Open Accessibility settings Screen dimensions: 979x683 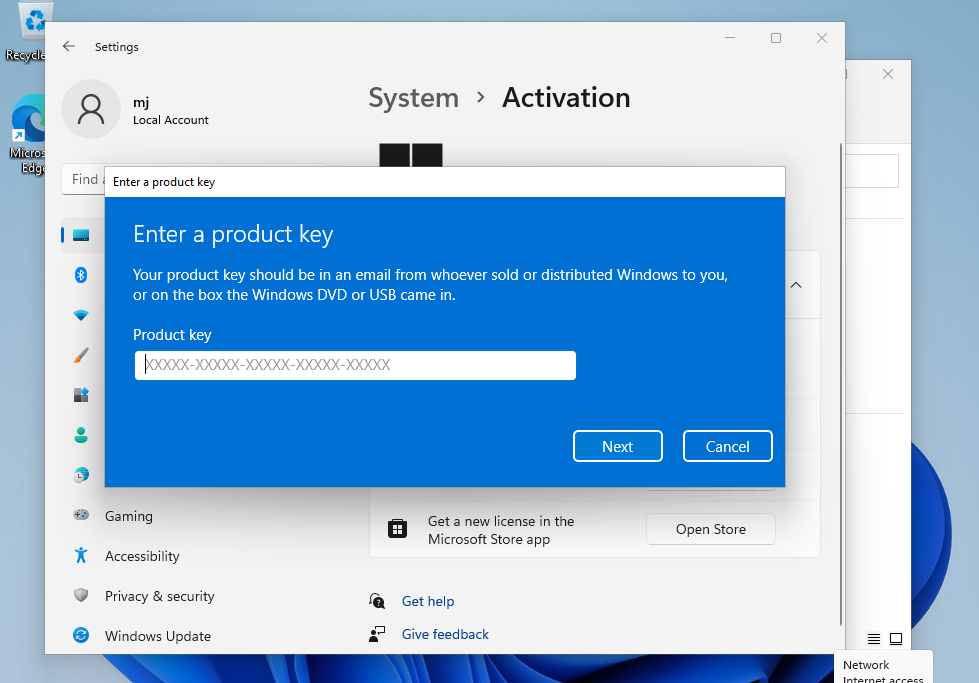pyautogui.click(x=81, y=556)
